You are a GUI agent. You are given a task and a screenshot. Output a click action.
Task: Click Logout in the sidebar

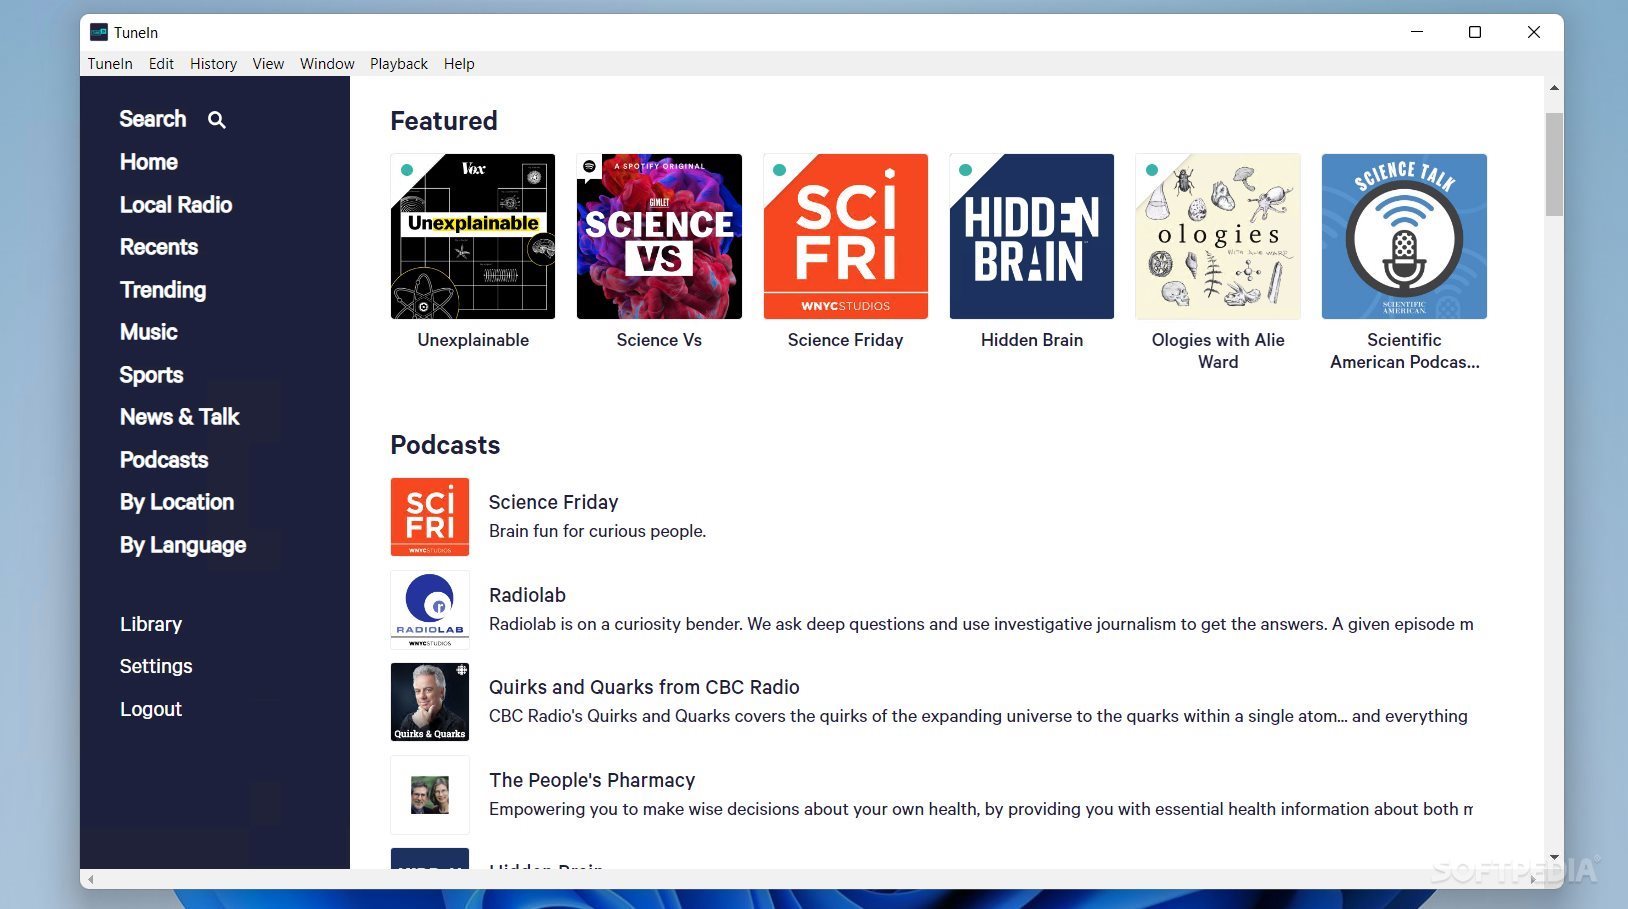(151, 709)
